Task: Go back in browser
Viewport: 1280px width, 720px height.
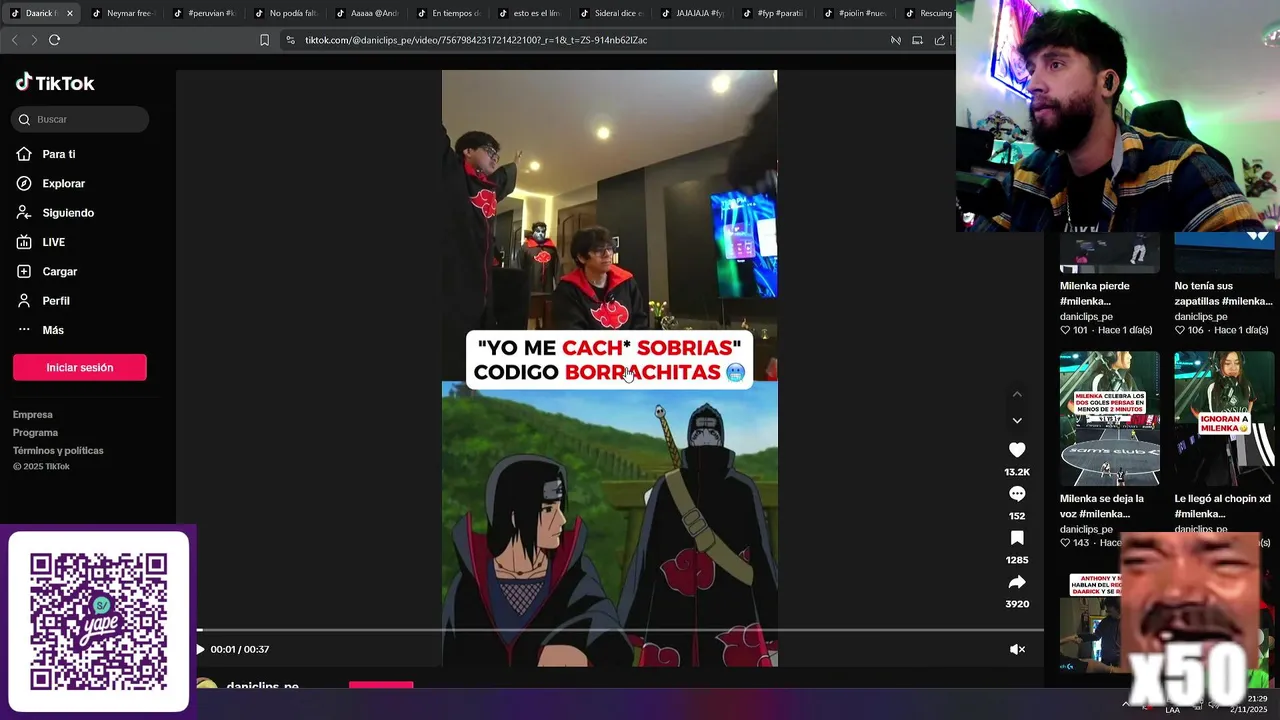Action: 14,40
